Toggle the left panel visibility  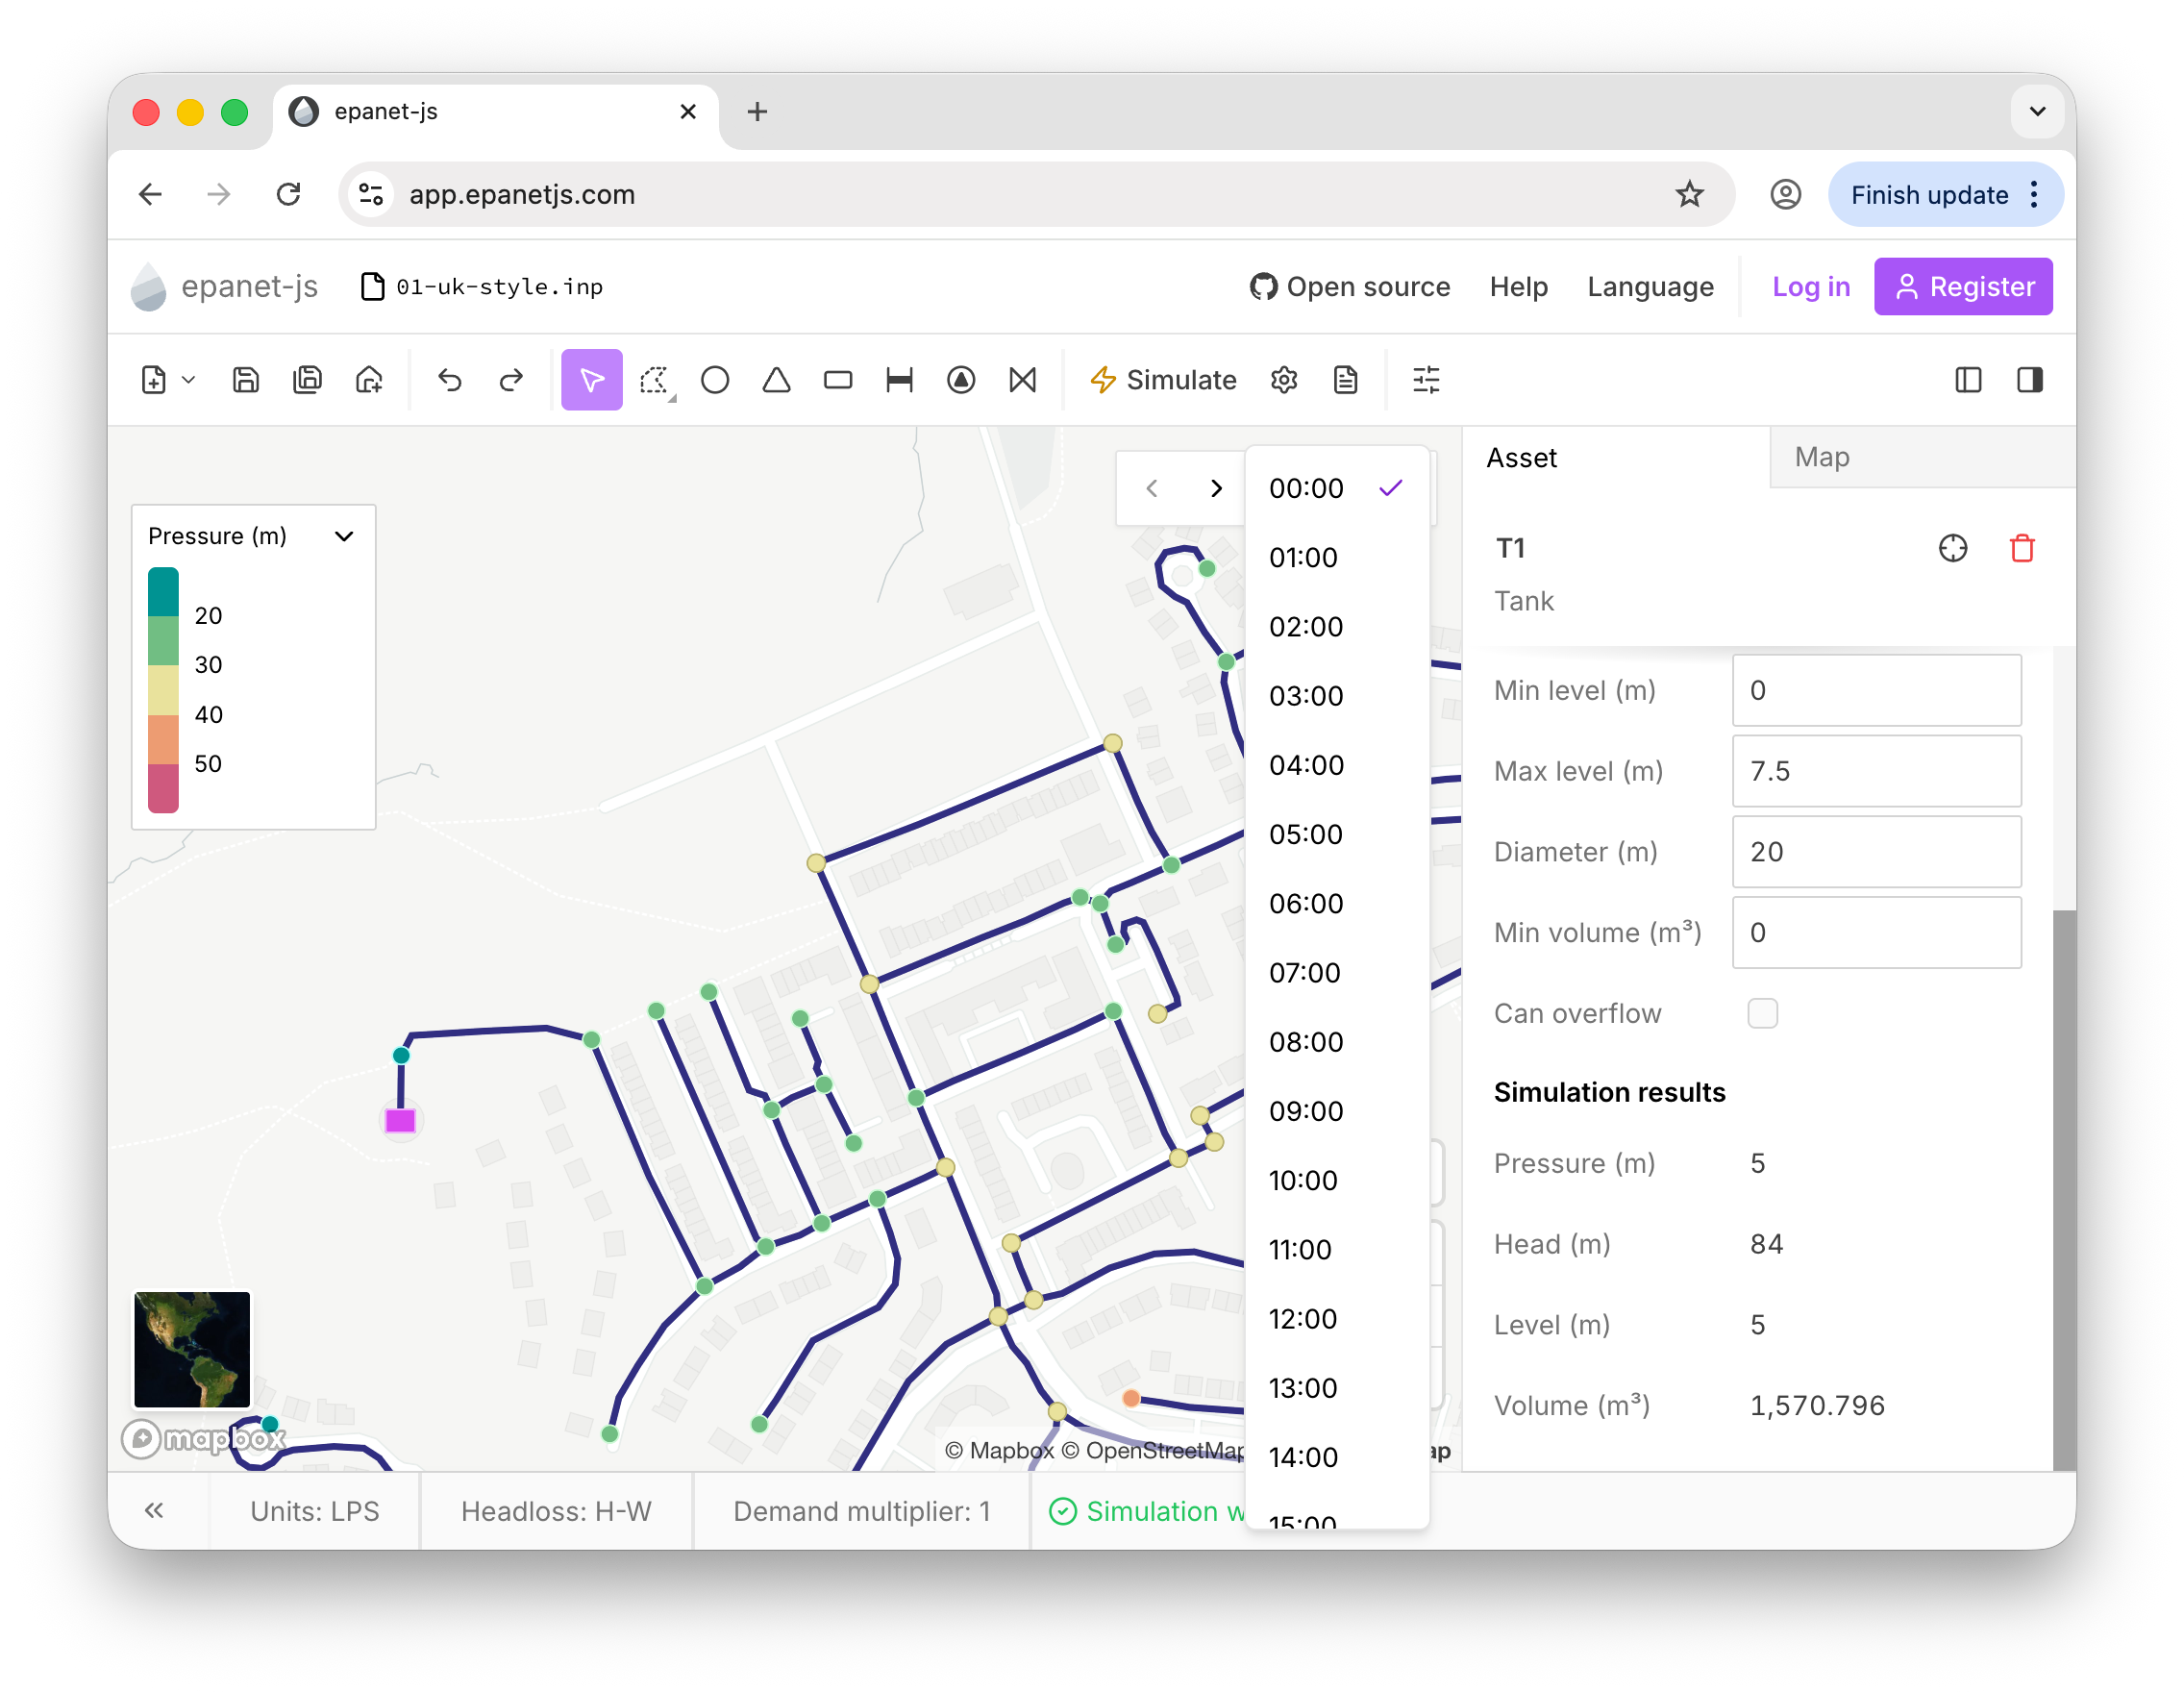(x=1968, y=380)
